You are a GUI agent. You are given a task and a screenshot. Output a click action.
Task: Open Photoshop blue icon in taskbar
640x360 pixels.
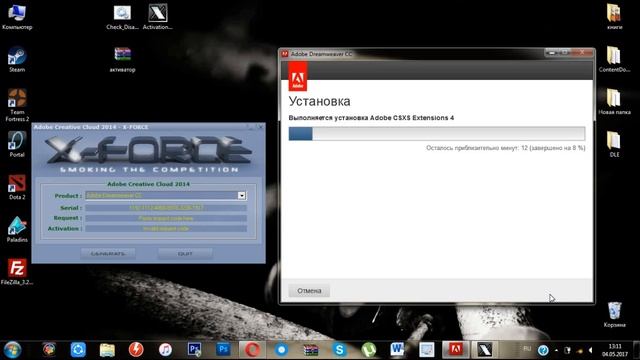coord(223,350)
